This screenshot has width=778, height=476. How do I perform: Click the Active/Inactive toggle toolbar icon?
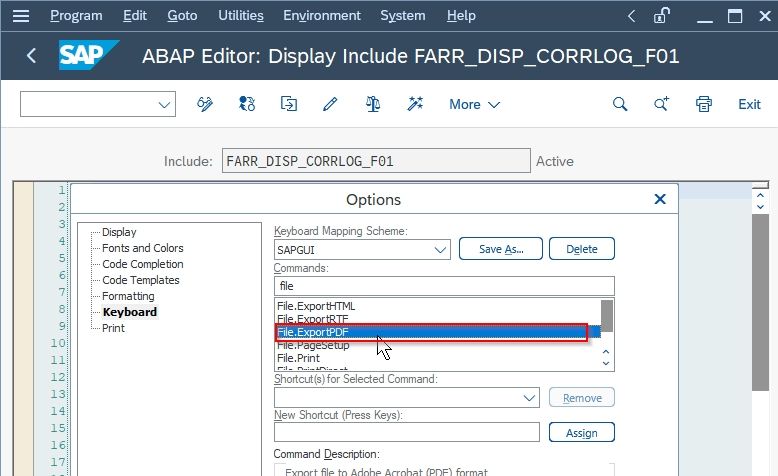click(247, 104)
